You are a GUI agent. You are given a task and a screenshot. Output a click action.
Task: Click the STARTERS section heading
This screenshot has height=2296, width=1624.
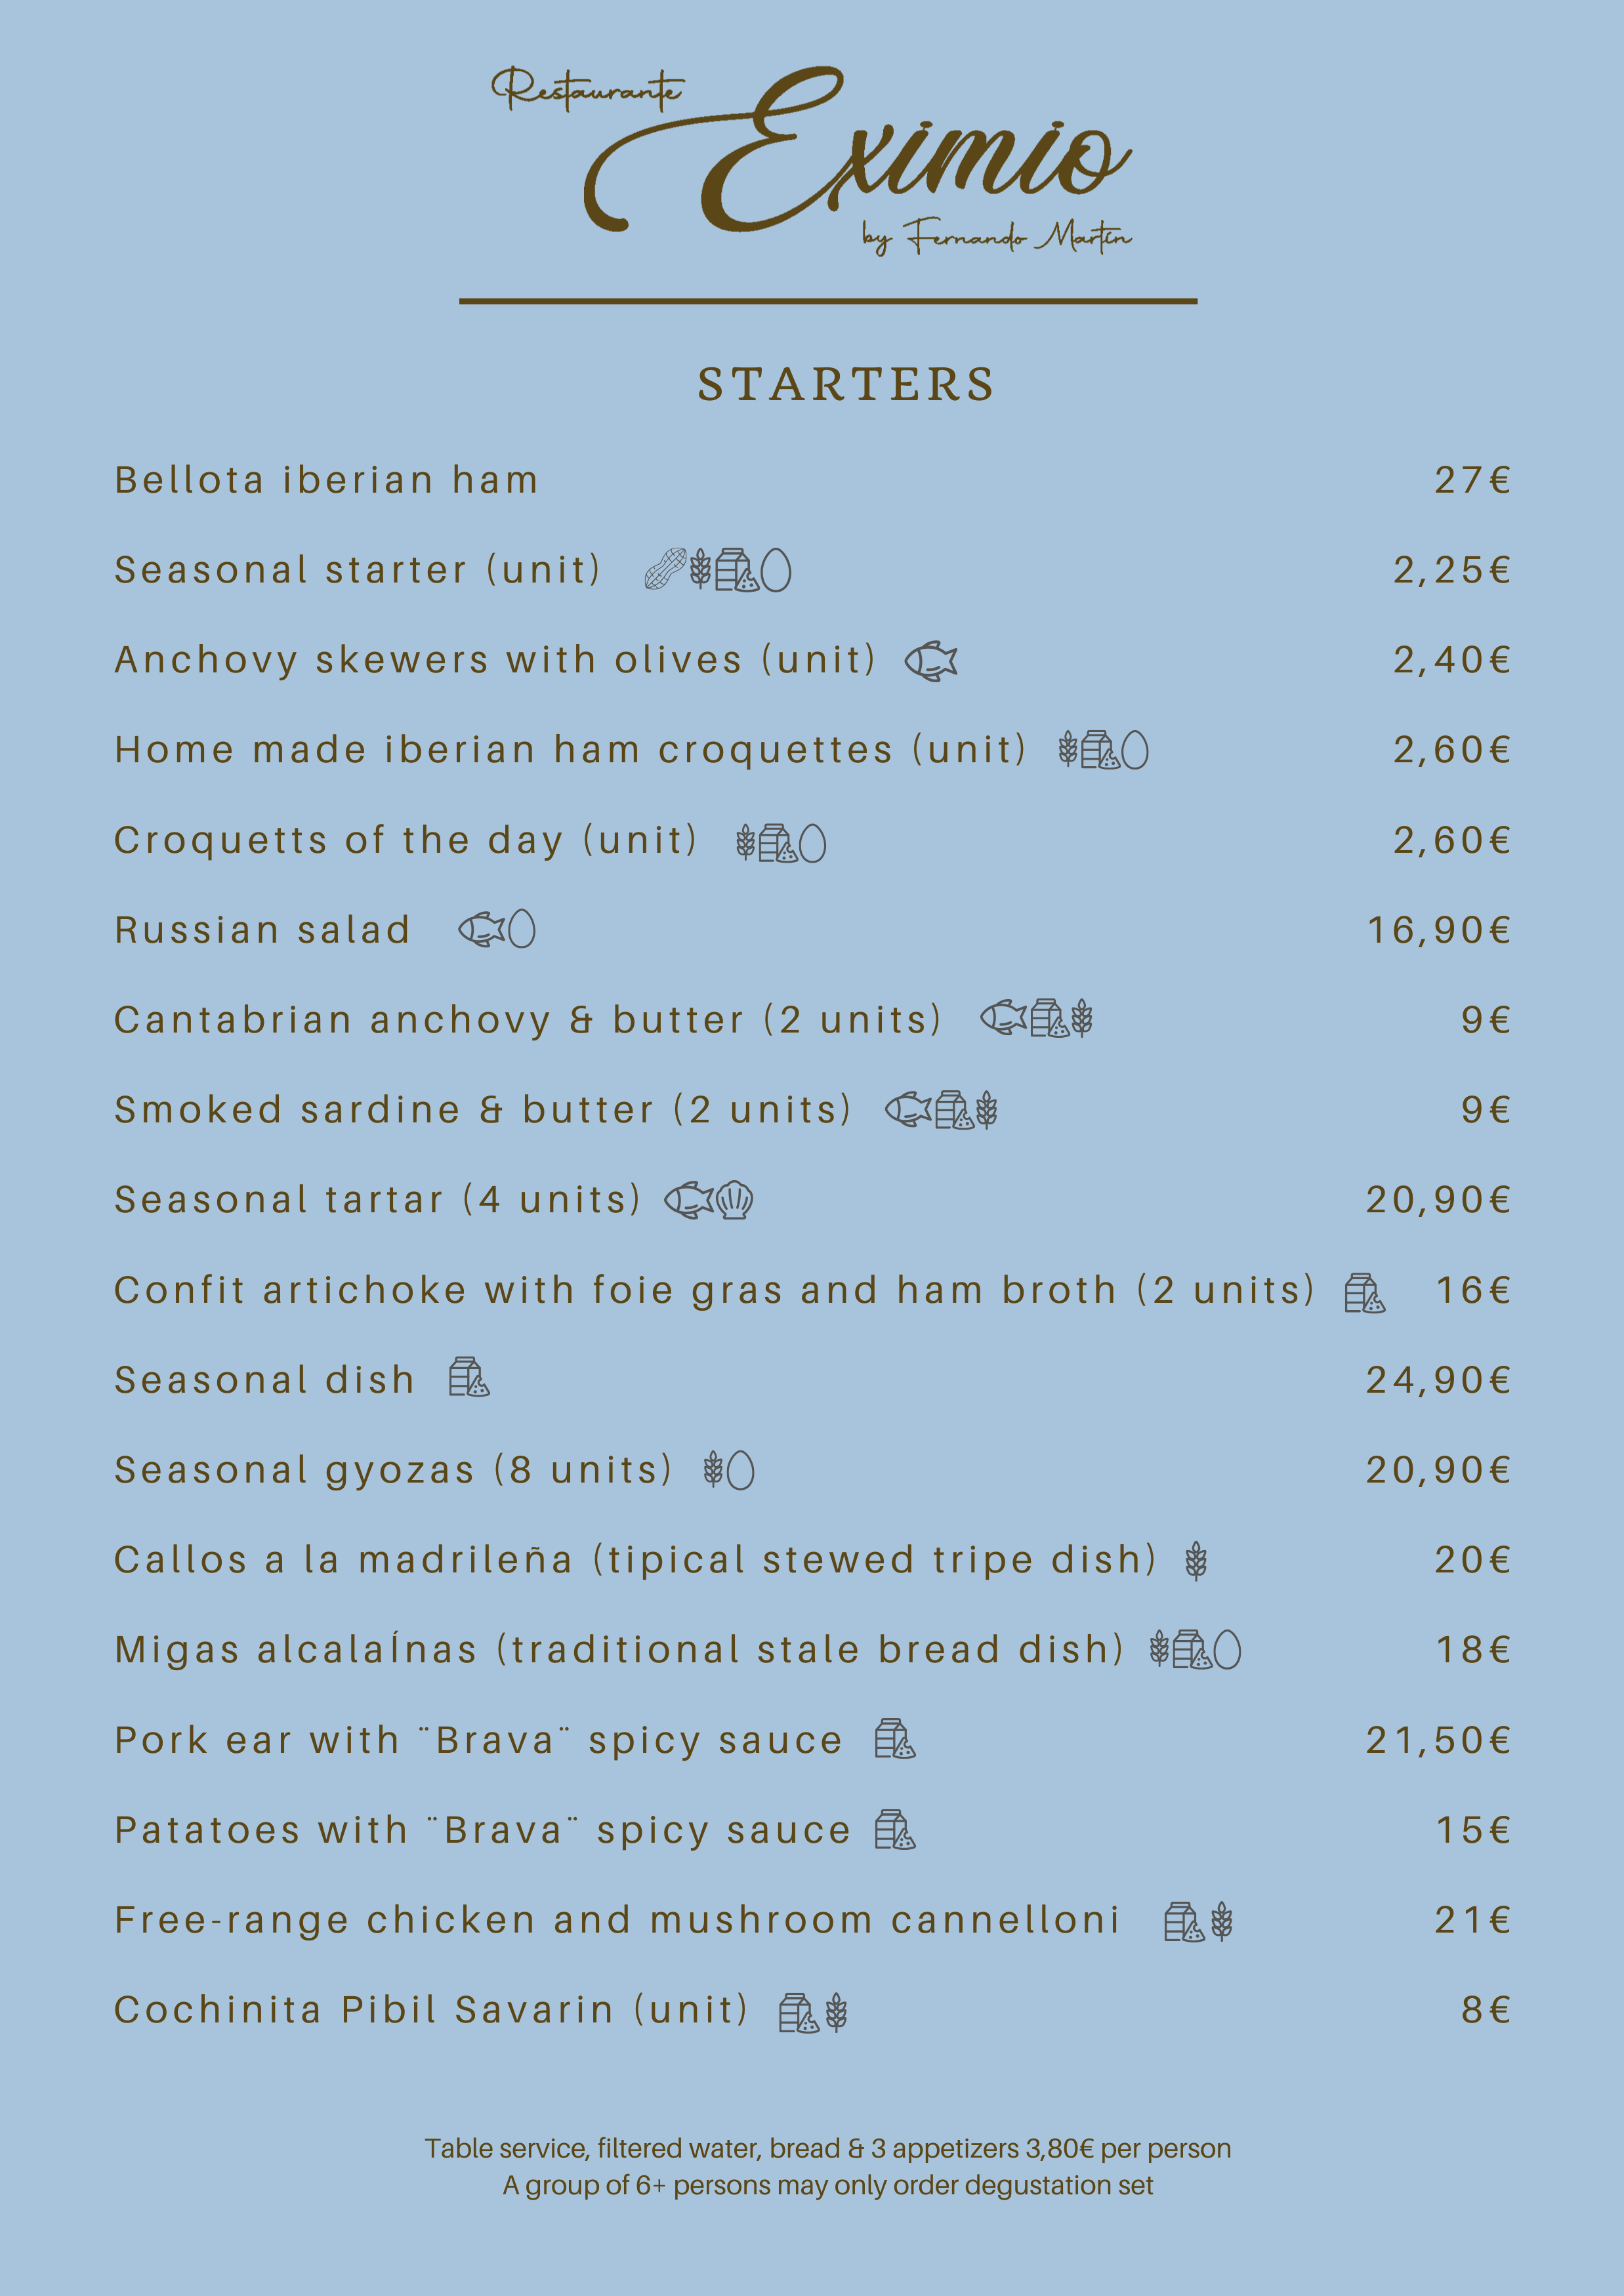coord(846,385)
